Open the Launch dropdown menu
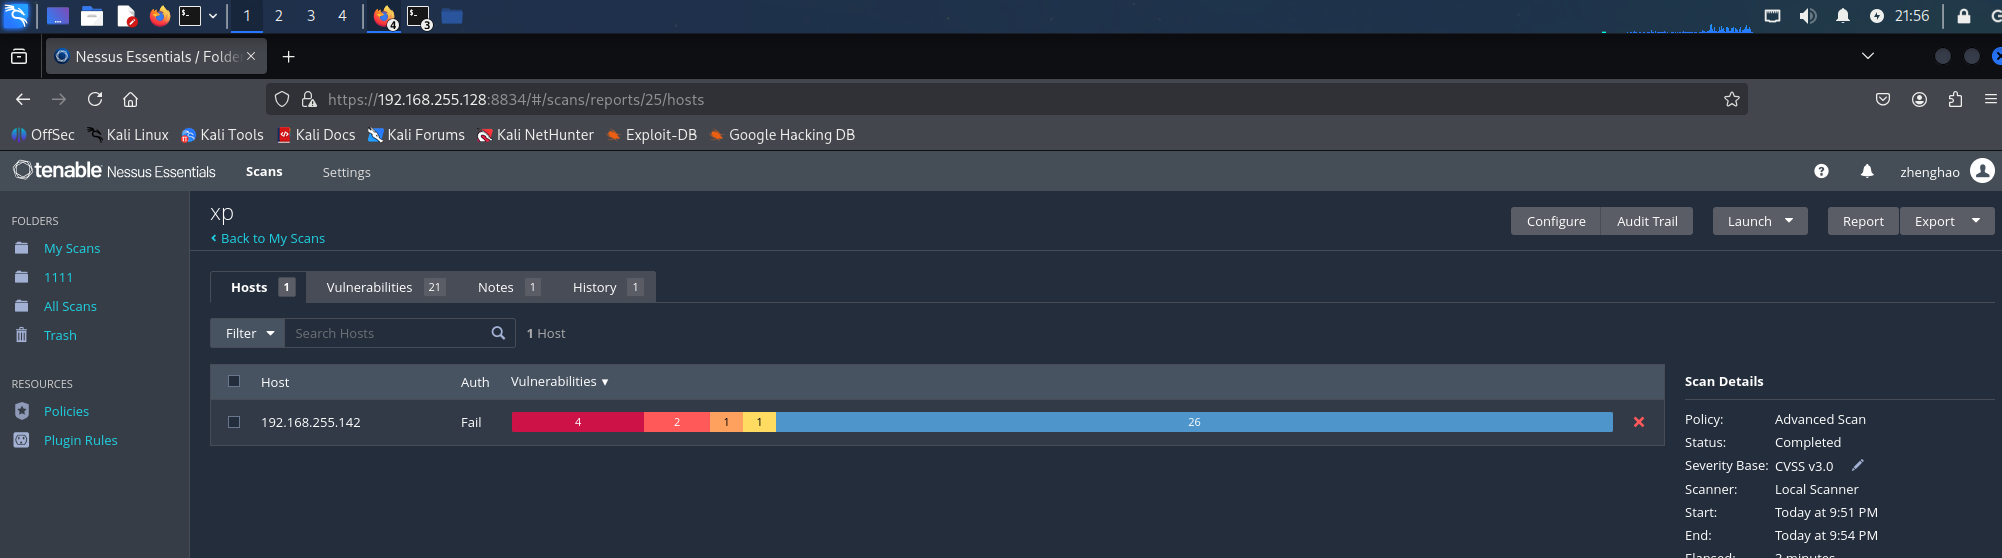The height and width of the screenshot is (558, 2002). 1760,221
